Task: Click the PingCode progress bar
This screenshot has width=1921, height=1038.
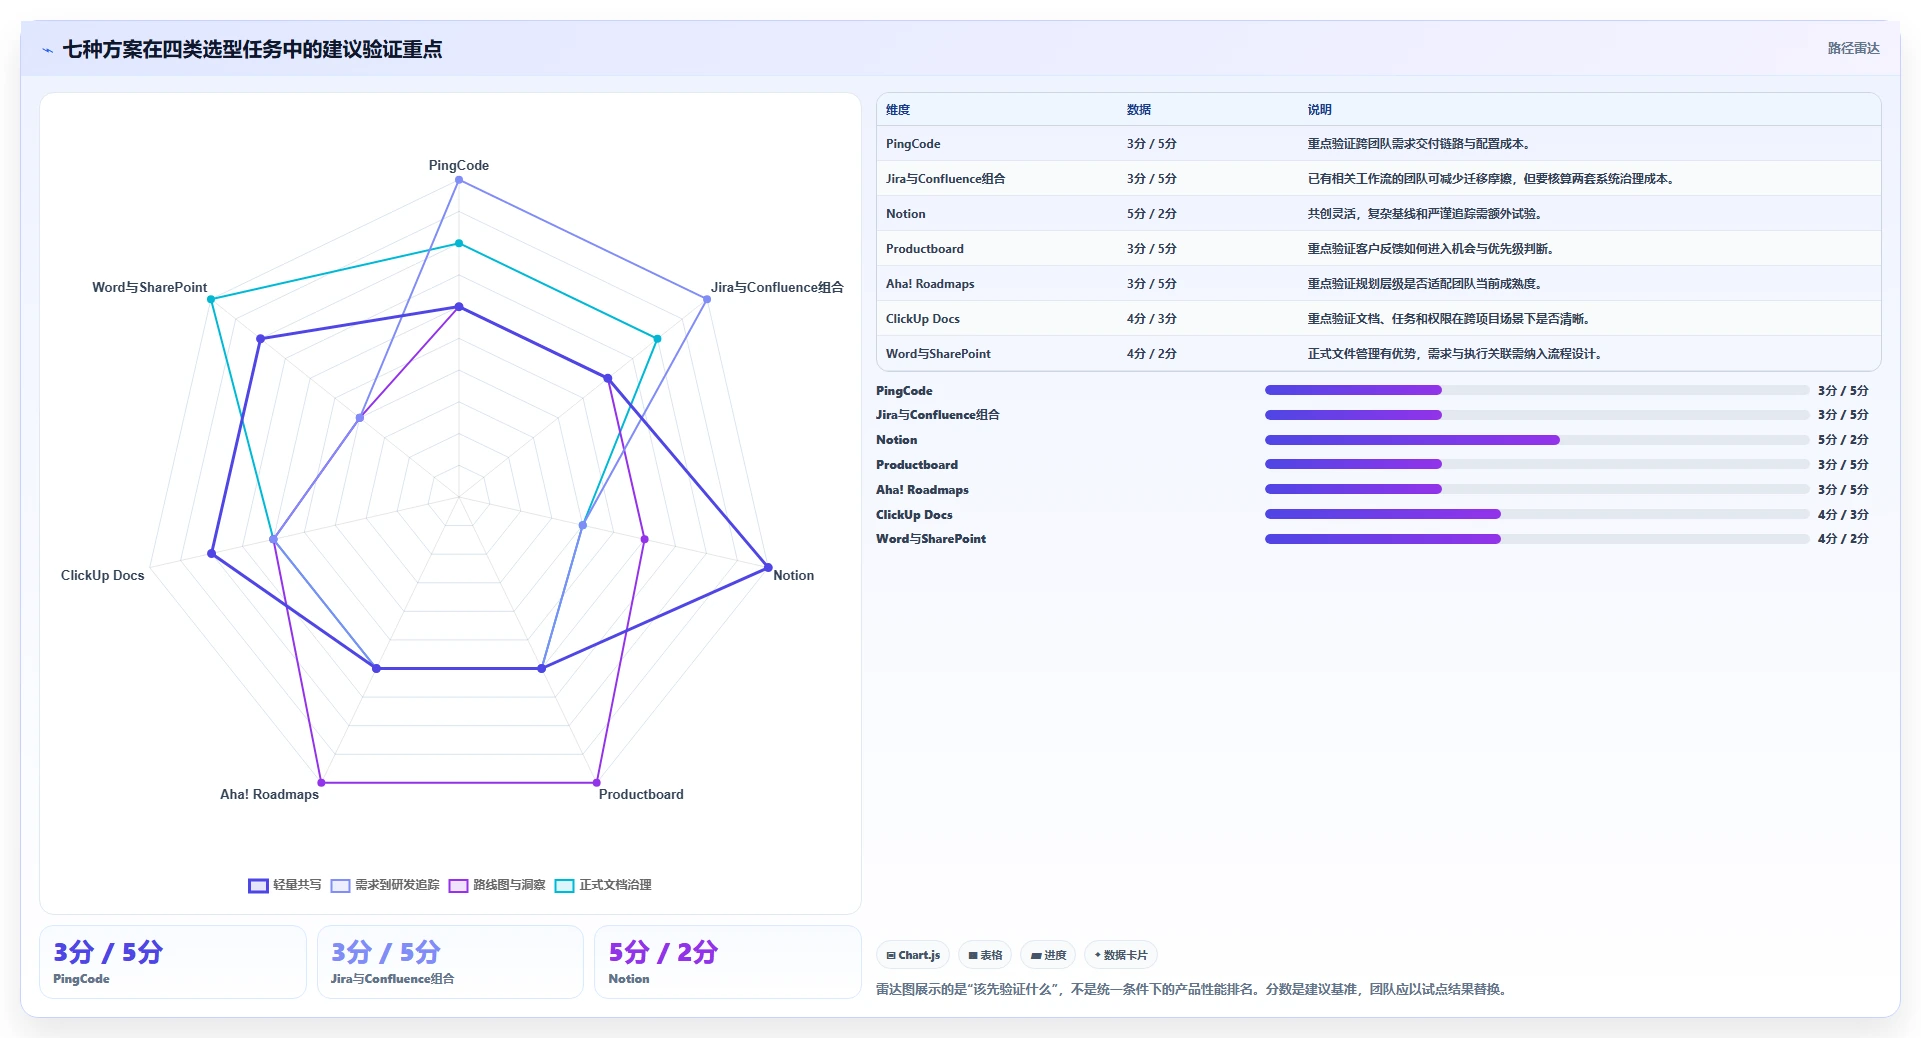Action: coord(1536,390)
